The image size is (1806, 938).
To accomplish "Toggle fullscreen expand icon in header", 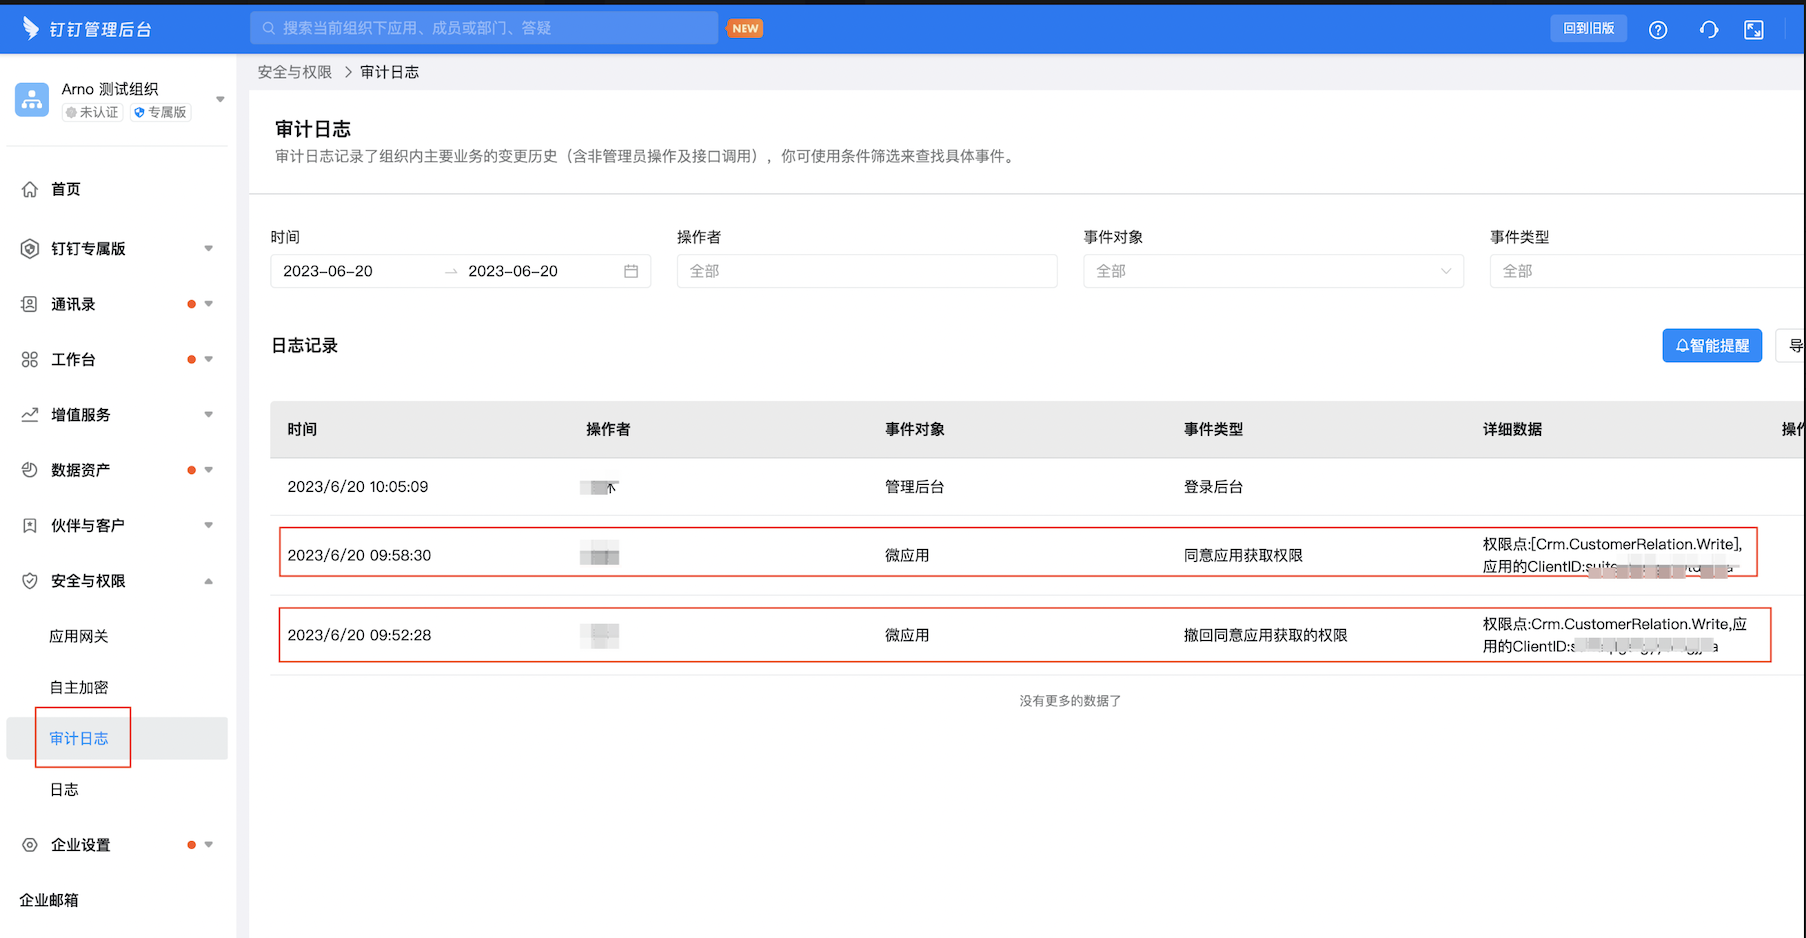I will [x=1754, y=29].
